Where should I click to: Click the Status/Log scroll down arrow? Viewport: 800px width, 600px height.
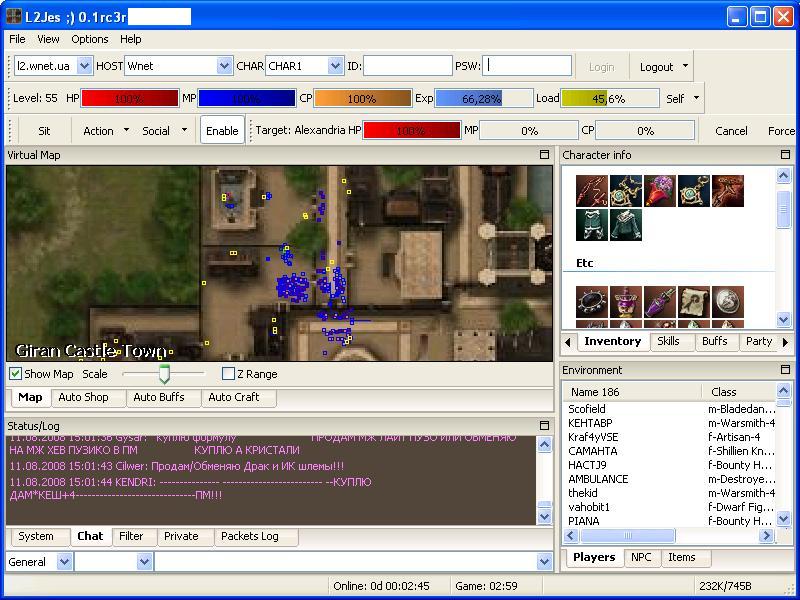click(x=545, y=516)
